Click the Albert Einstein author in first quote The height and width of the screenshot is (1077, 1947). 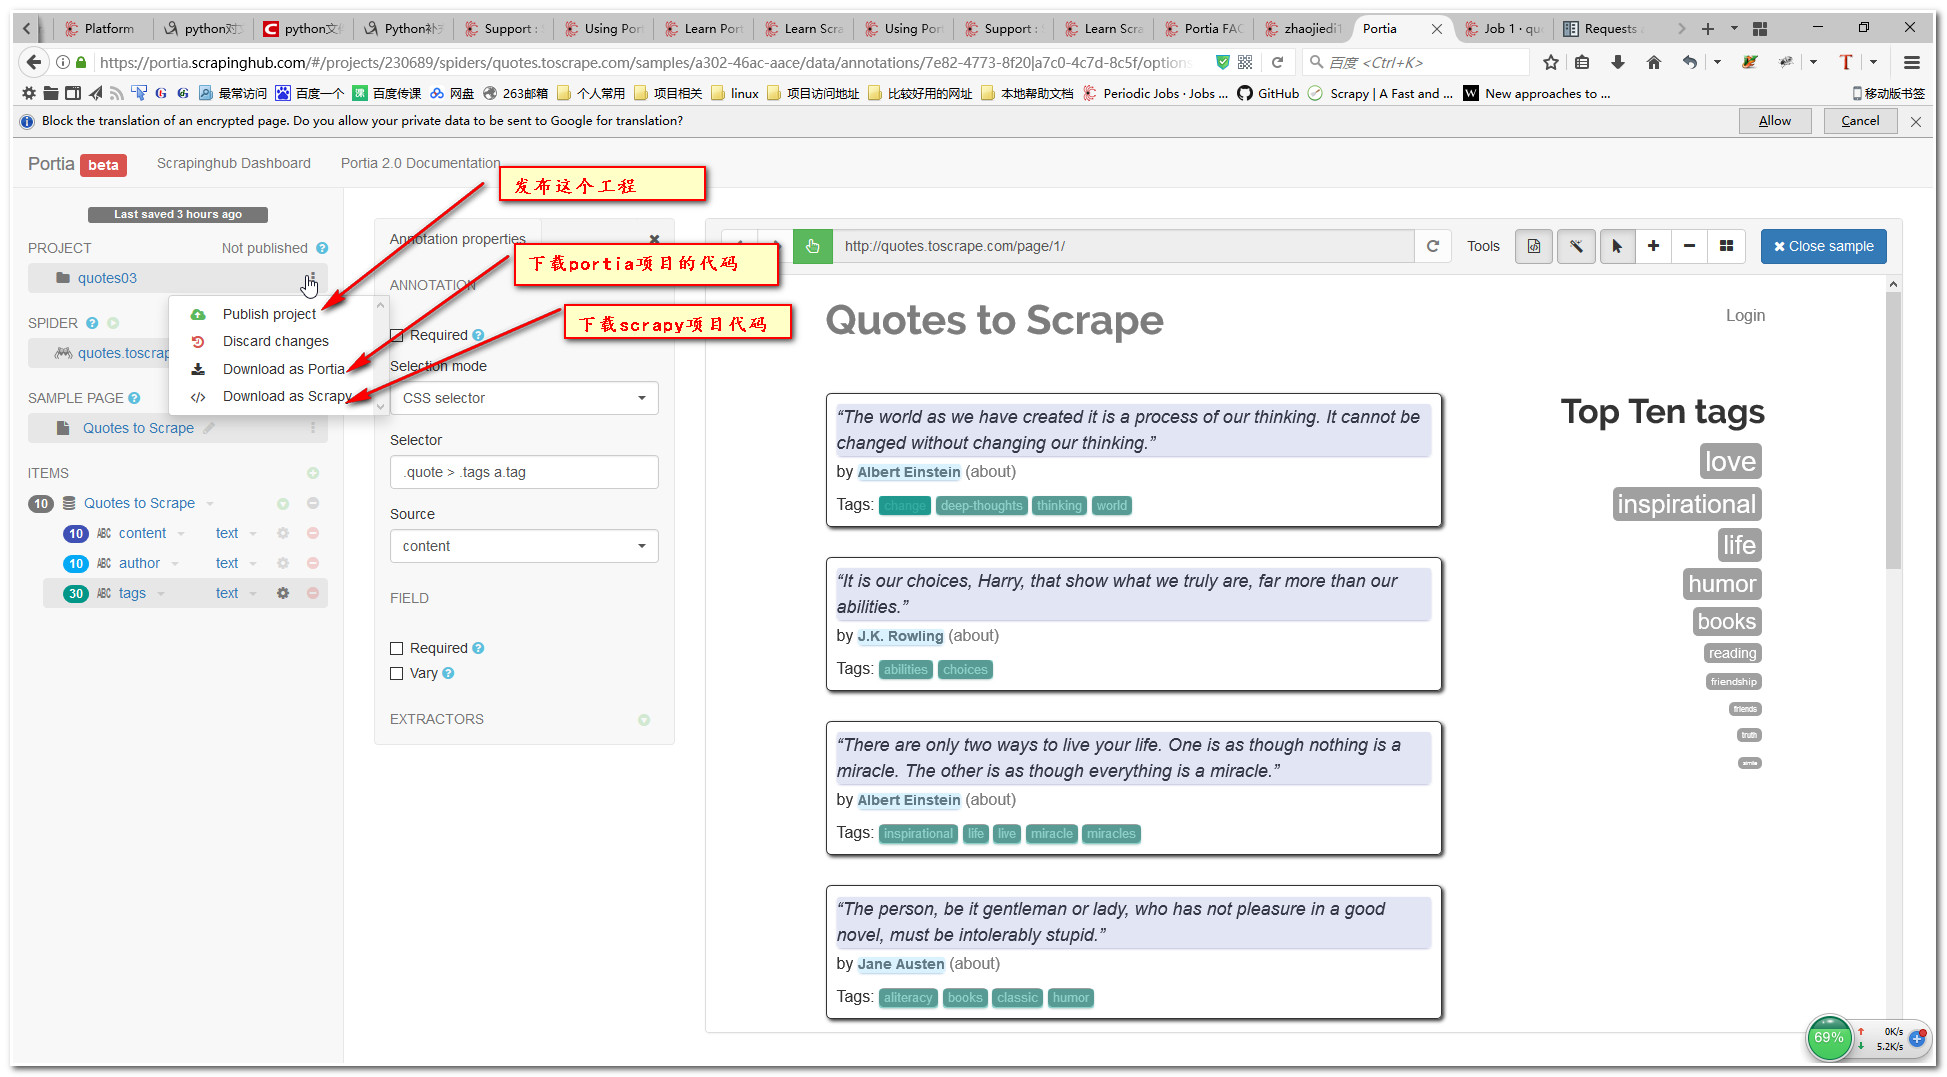pos(908,472)
